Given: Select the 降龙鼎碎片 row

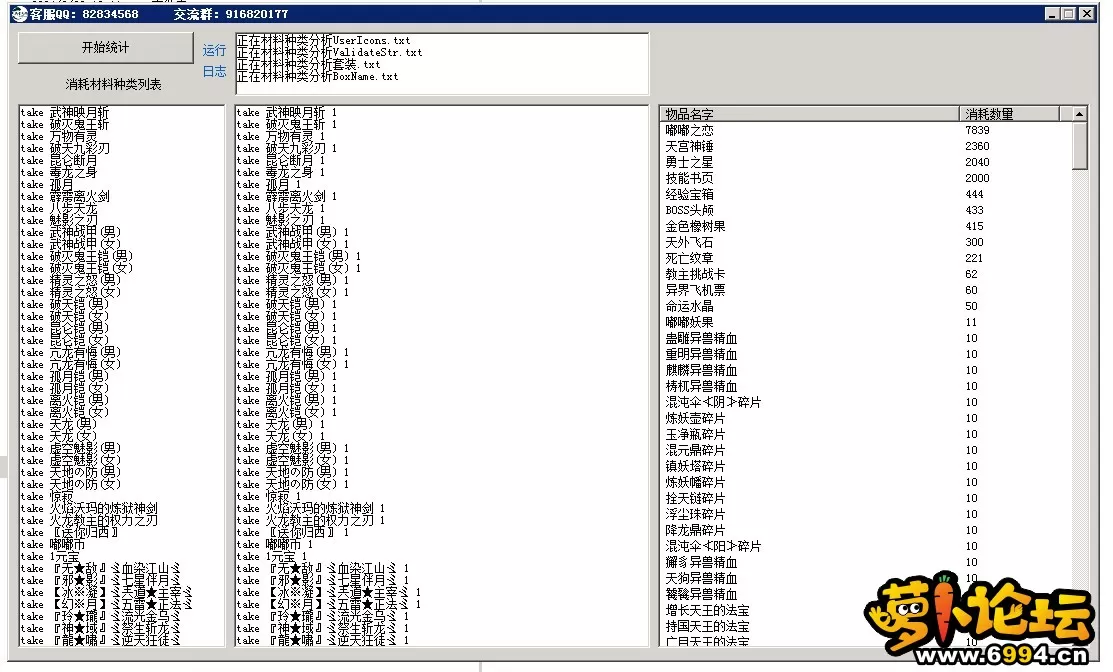Looking at the screenshot, I should 866,530.
